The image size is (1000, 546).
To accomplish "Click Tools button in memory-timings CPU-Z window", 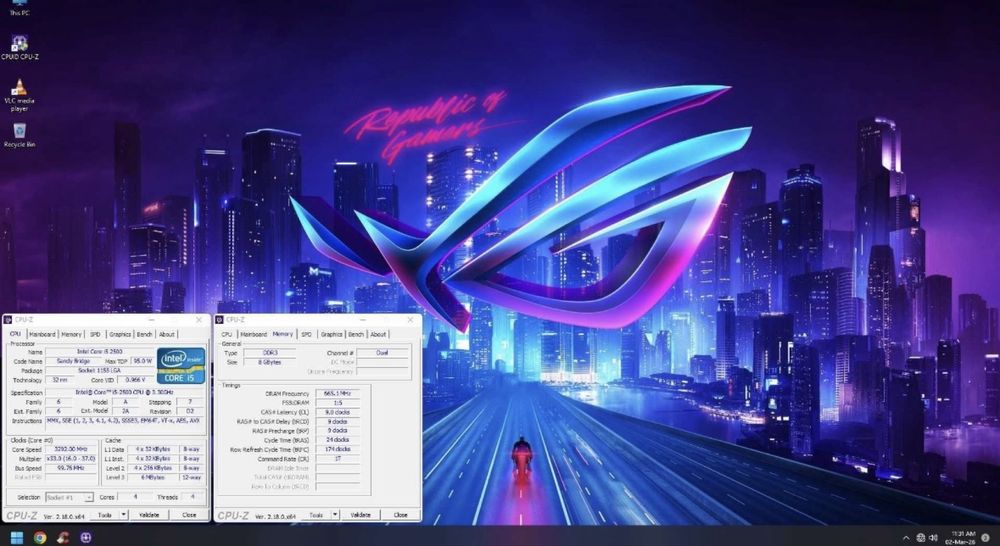I will point(316,515).
